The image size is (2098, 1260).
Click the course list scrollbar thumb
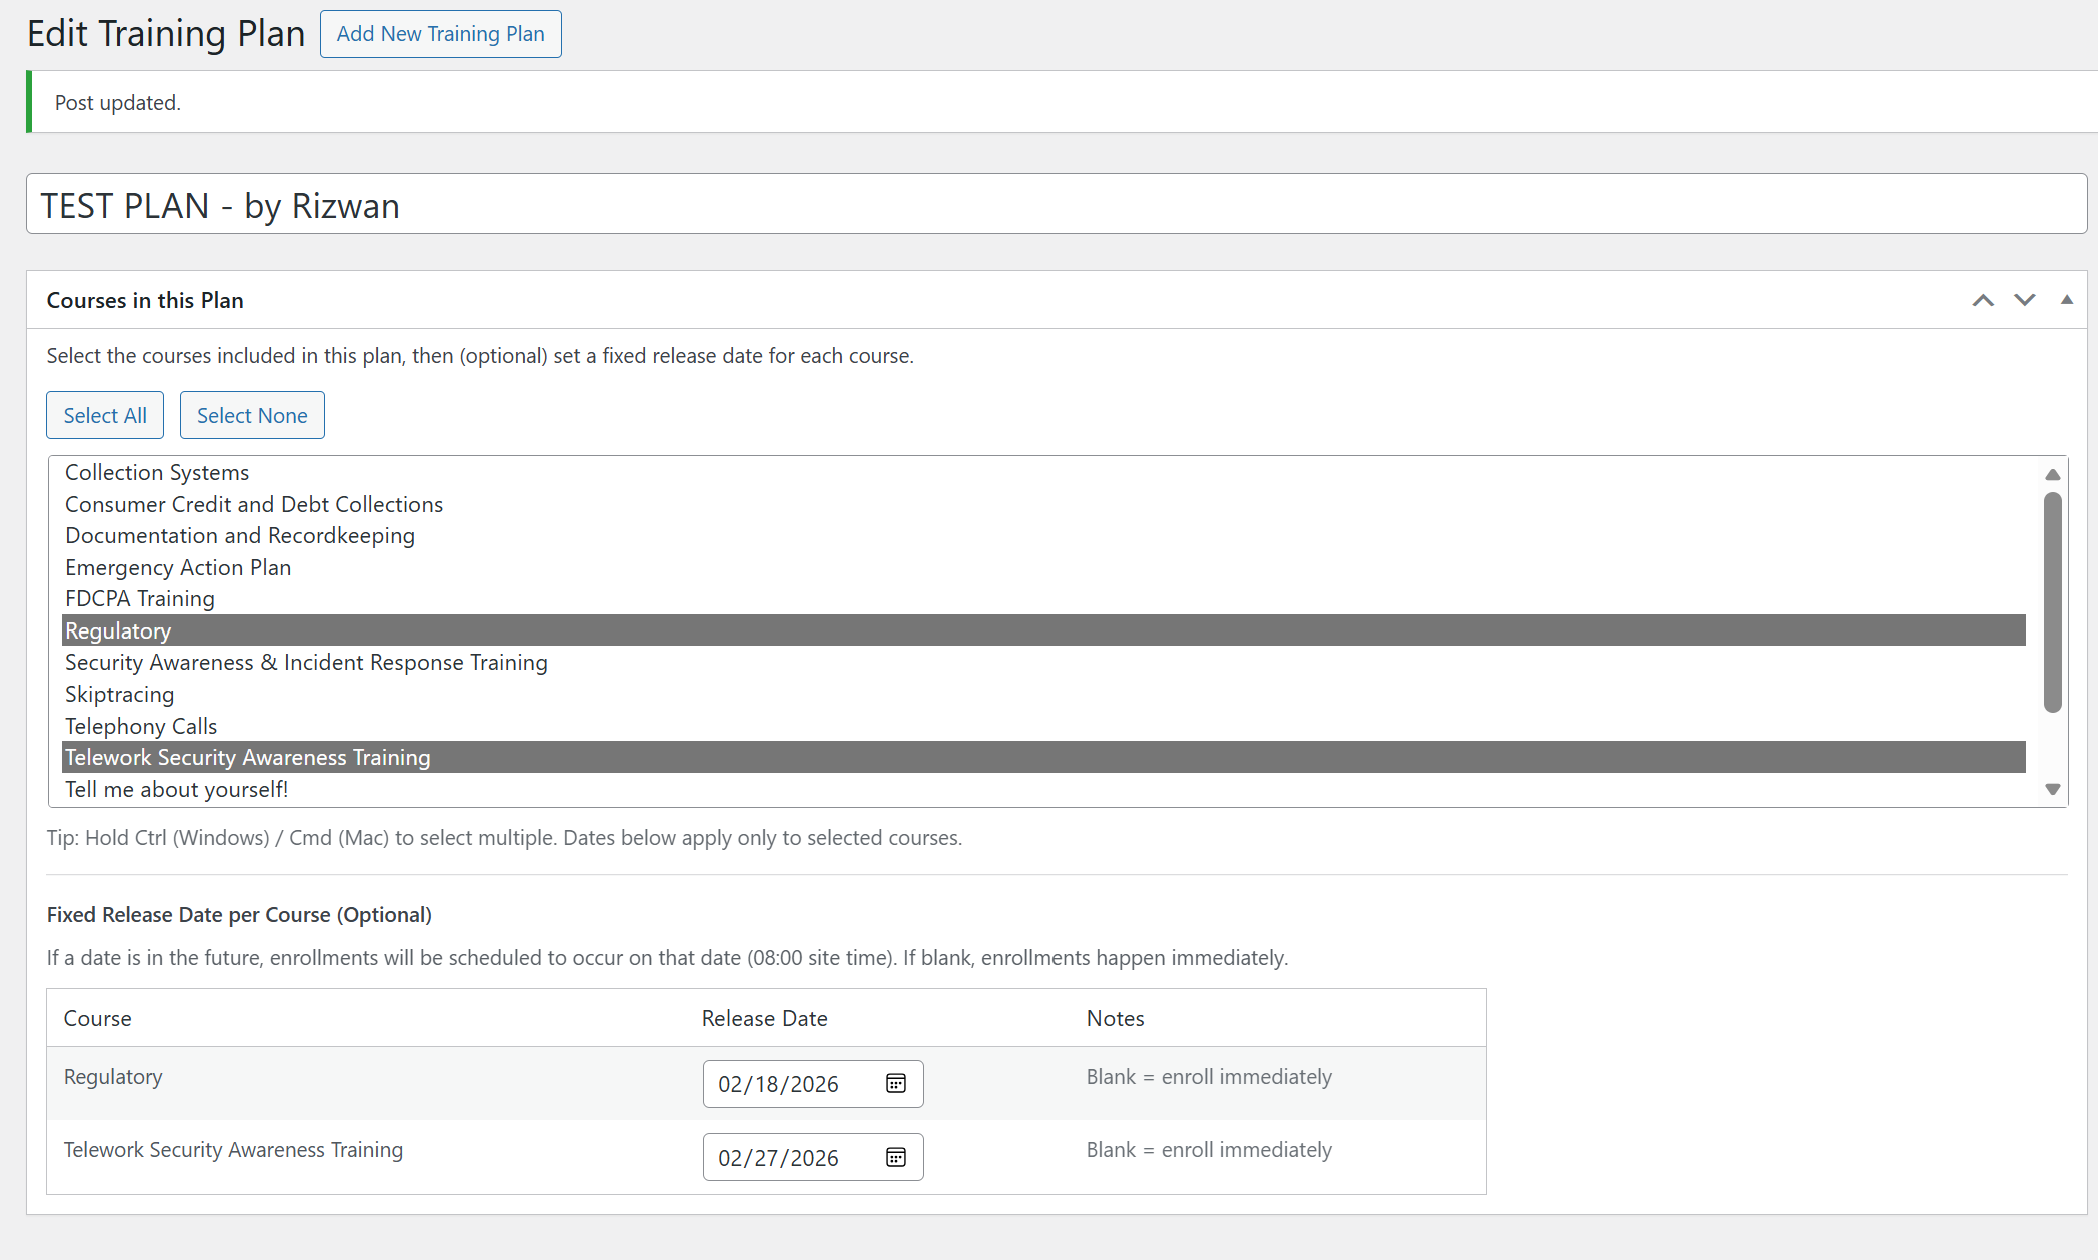tap(2053, 600)
